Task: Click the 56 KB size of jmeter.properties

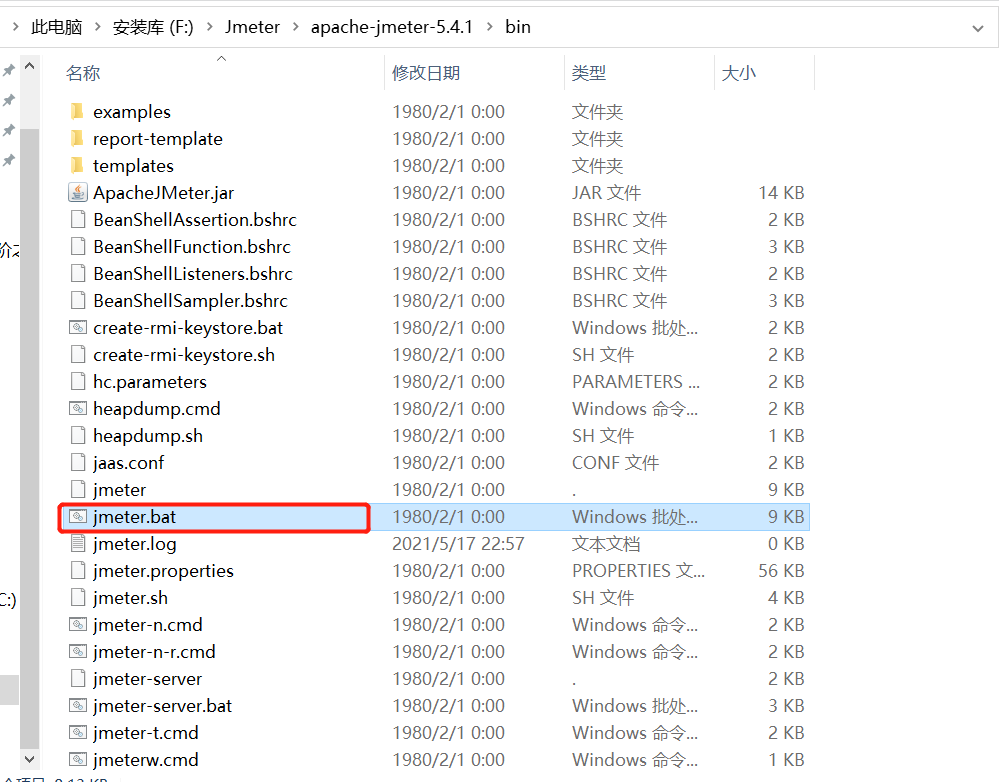Action: pos(781,570)
